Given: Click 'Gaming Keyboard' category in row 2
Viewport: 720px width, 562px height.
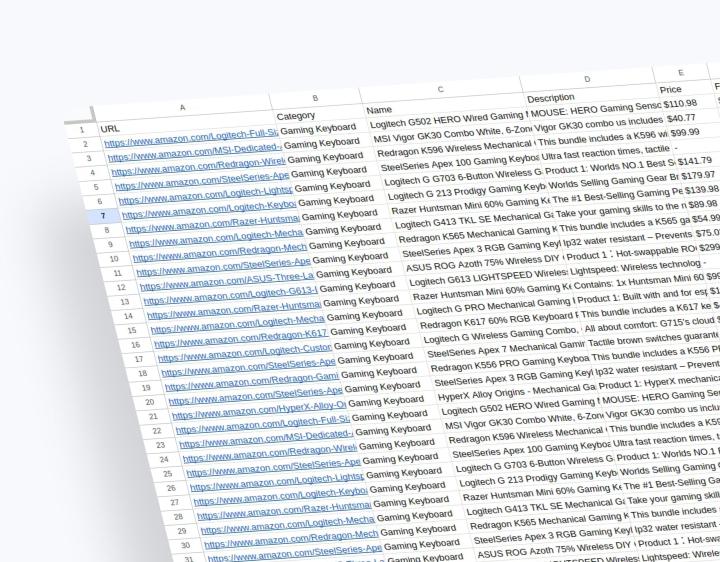Looking at the screenshot, I should coord(318,129).
